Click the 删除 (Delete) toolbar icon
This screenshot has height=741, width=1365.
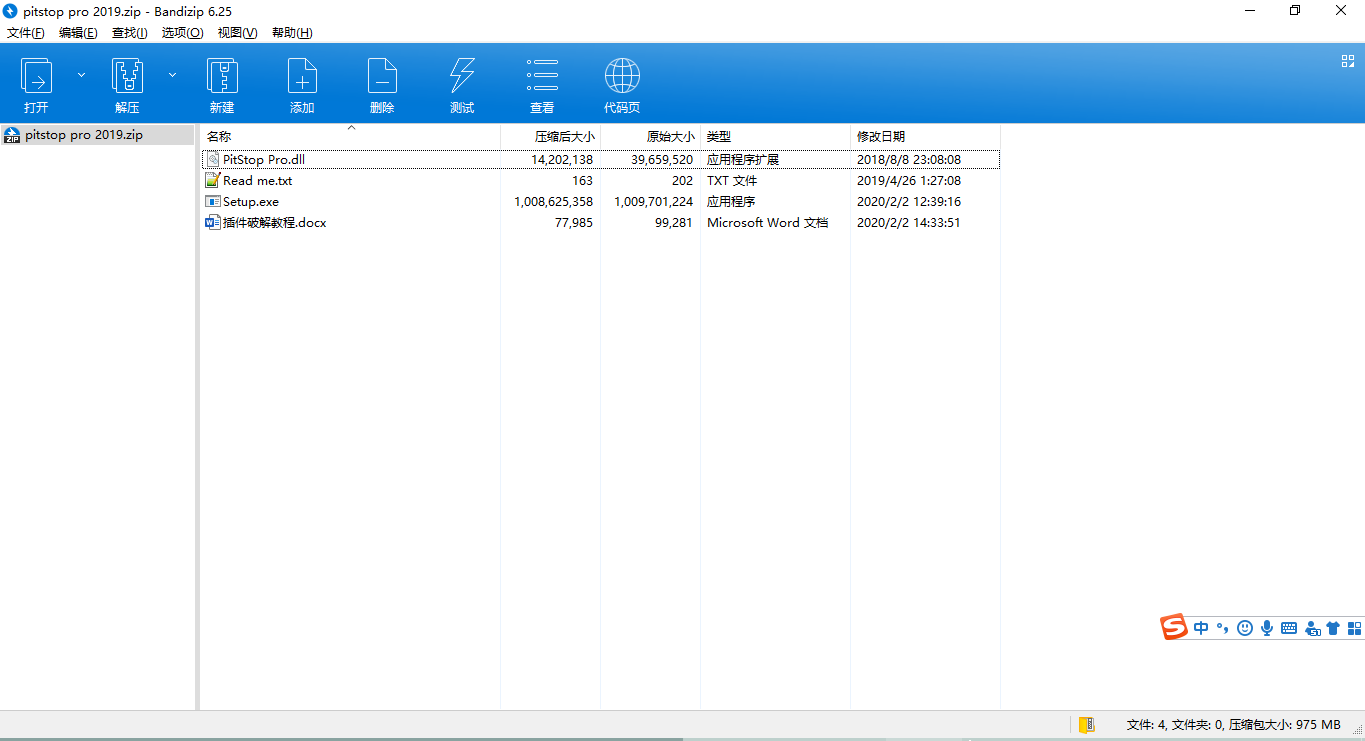(x=382, y=76)
